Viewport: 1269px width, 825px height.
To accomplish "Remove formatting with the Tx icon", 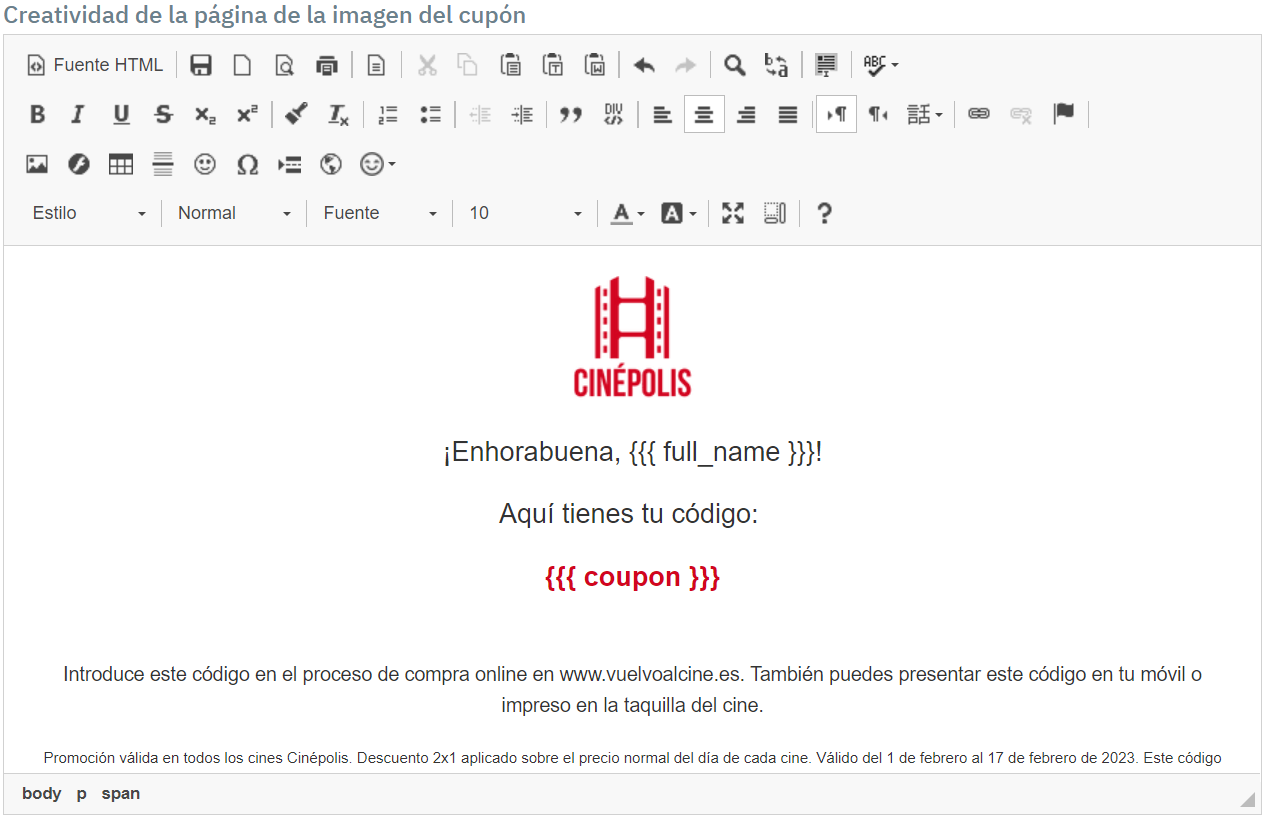I will point(338,114).
